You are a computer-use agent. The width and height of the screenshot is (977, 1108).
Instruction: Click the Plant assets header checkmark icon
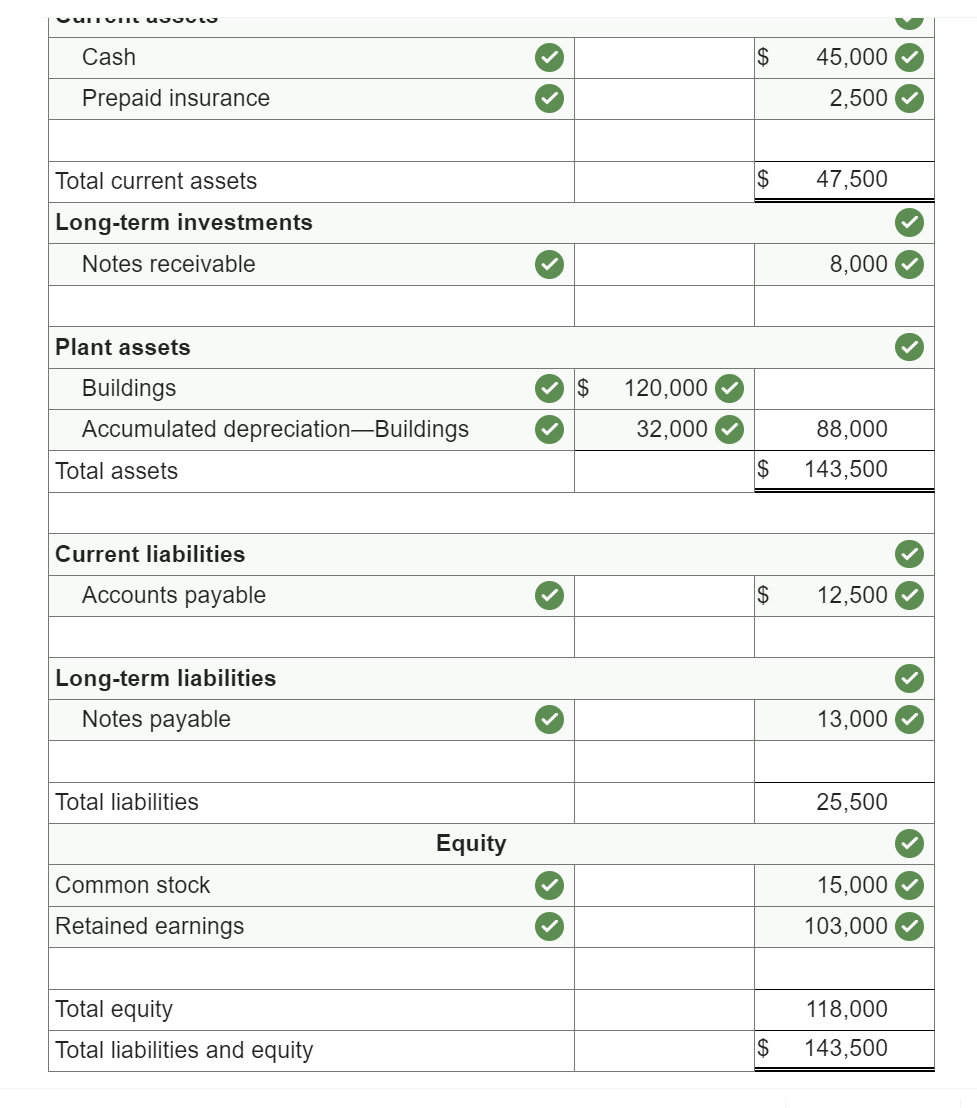click(909, 347)
